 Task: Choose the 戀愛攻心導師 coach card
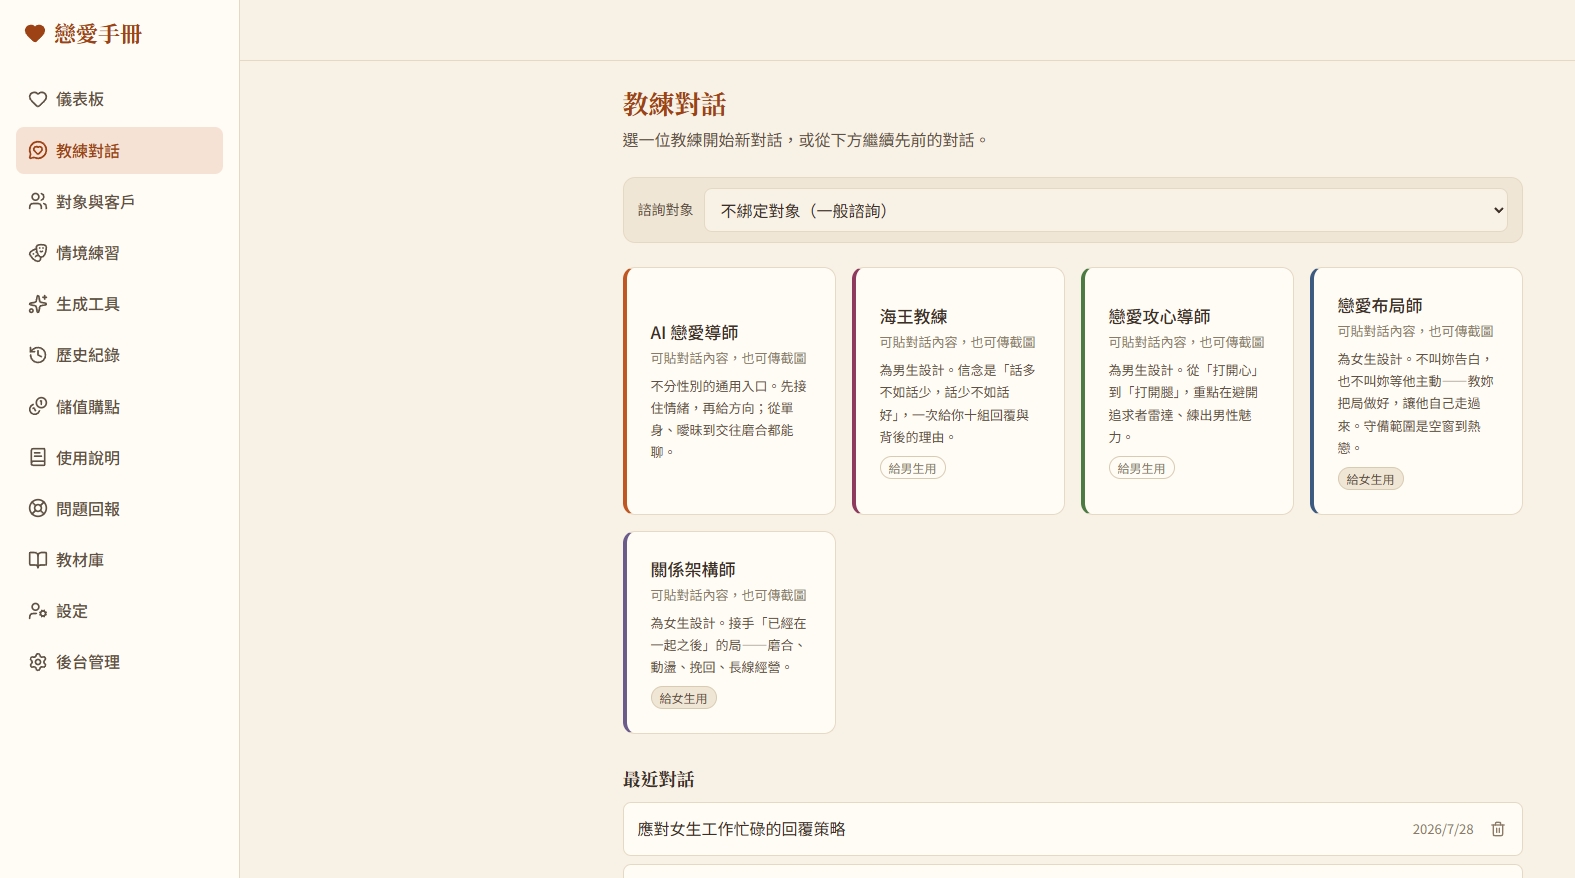pyautogui.click(x=1187, y=391)
